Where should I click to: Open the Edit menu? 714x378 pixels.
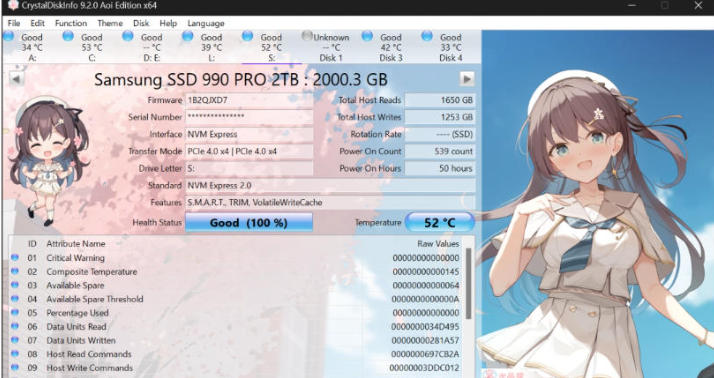(x=37, y=23)
